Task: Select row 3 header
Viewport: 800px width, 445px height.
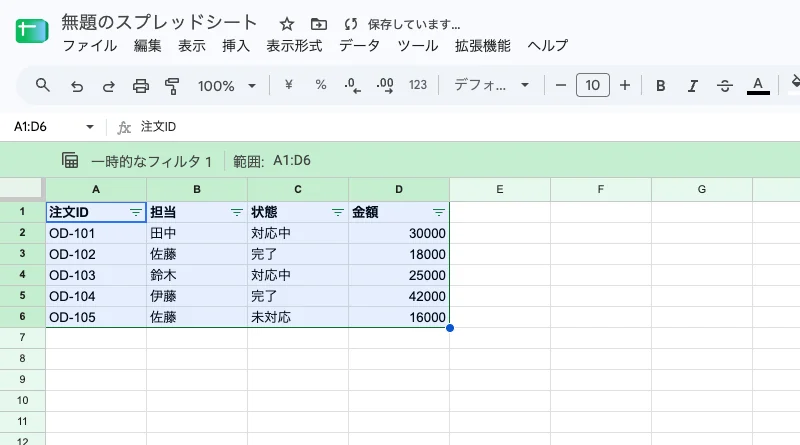Action: pyautogui.click(x=22, y=254)
